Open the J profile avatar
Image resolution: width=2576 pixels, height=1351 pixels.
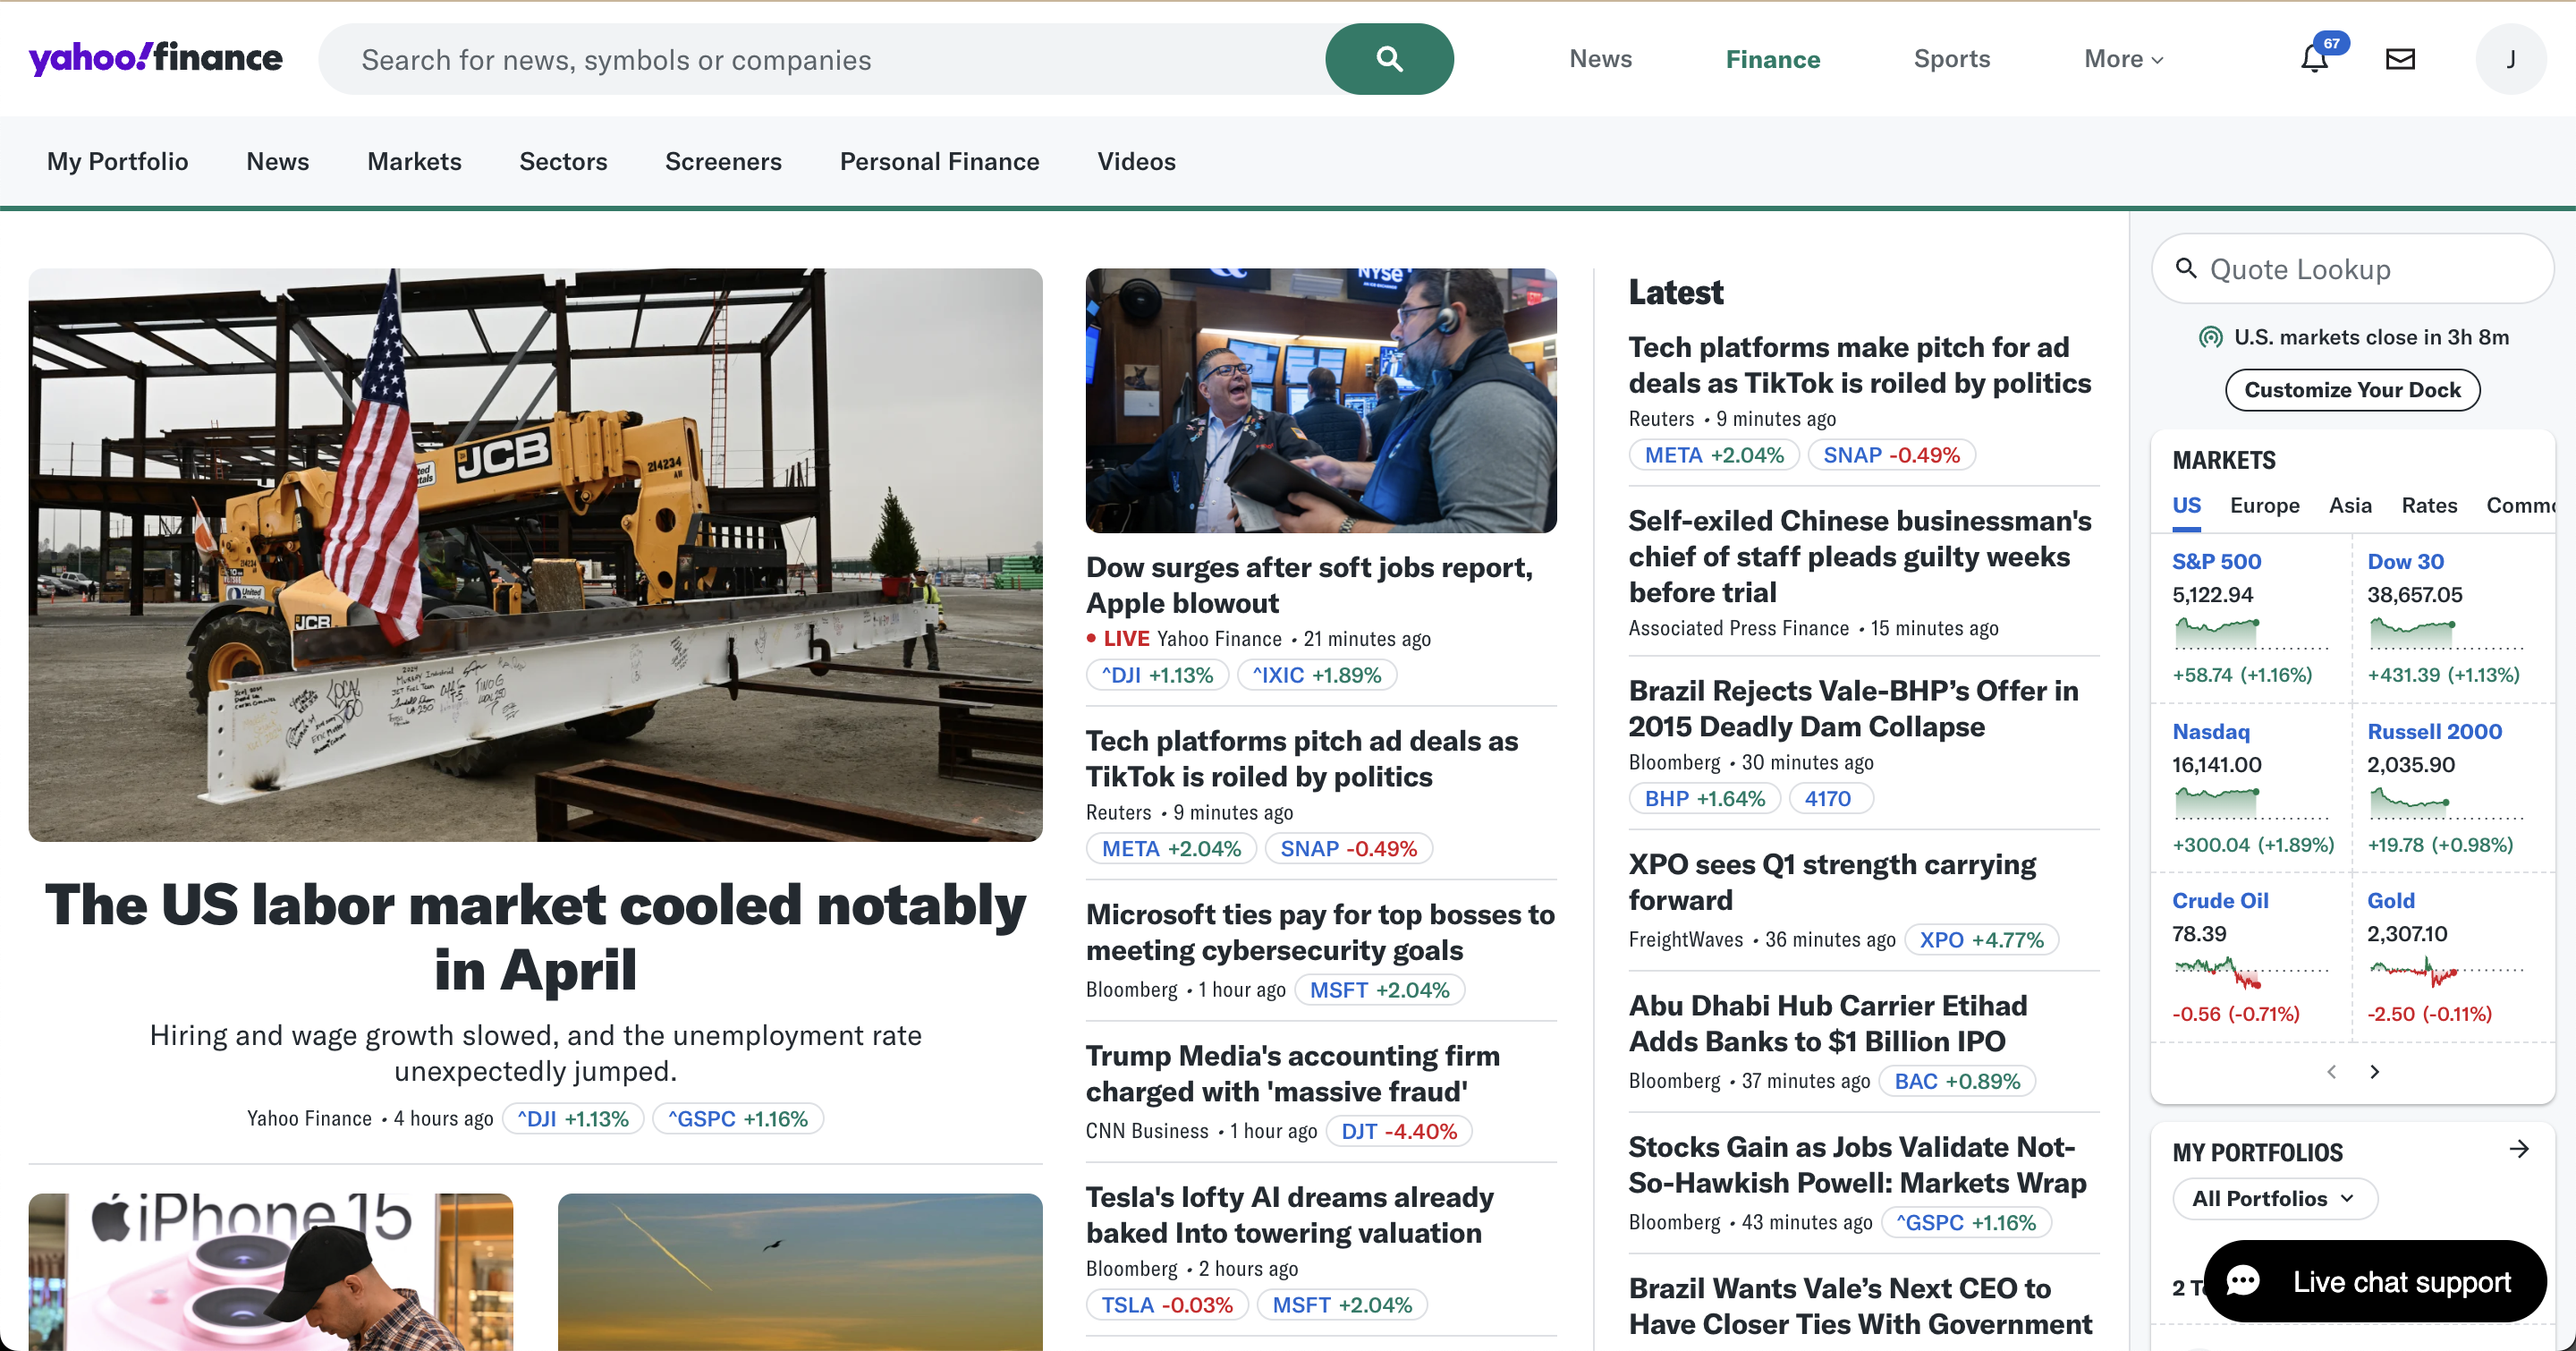[2510, 59]
